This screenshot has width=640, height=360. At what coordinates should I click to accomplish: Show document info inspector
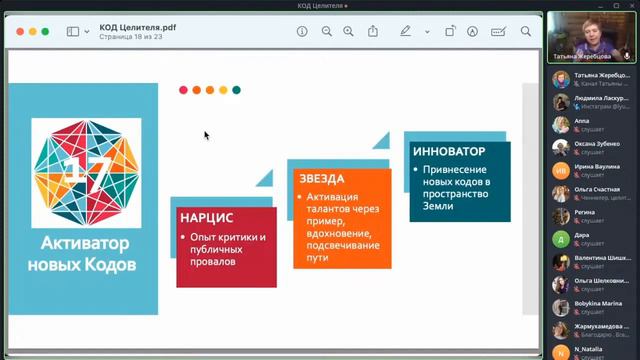coord(302,31)
